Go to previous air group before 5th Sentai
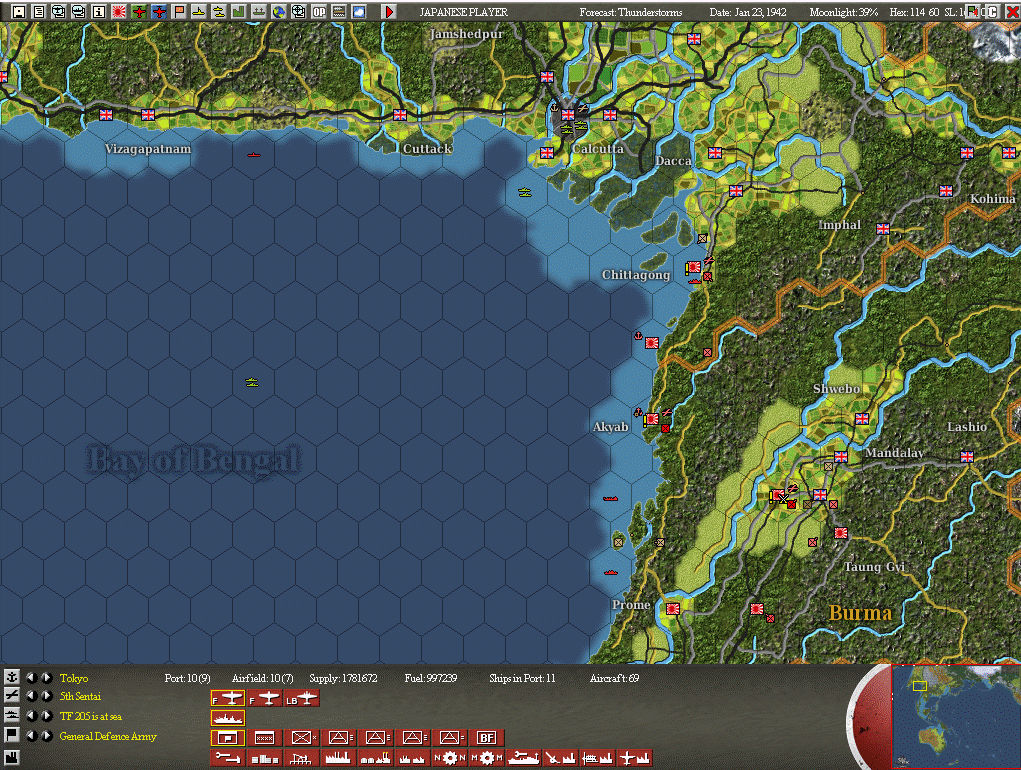This screenshot has width=1021, height=770. pyautogui.click(x=31, y=696)
